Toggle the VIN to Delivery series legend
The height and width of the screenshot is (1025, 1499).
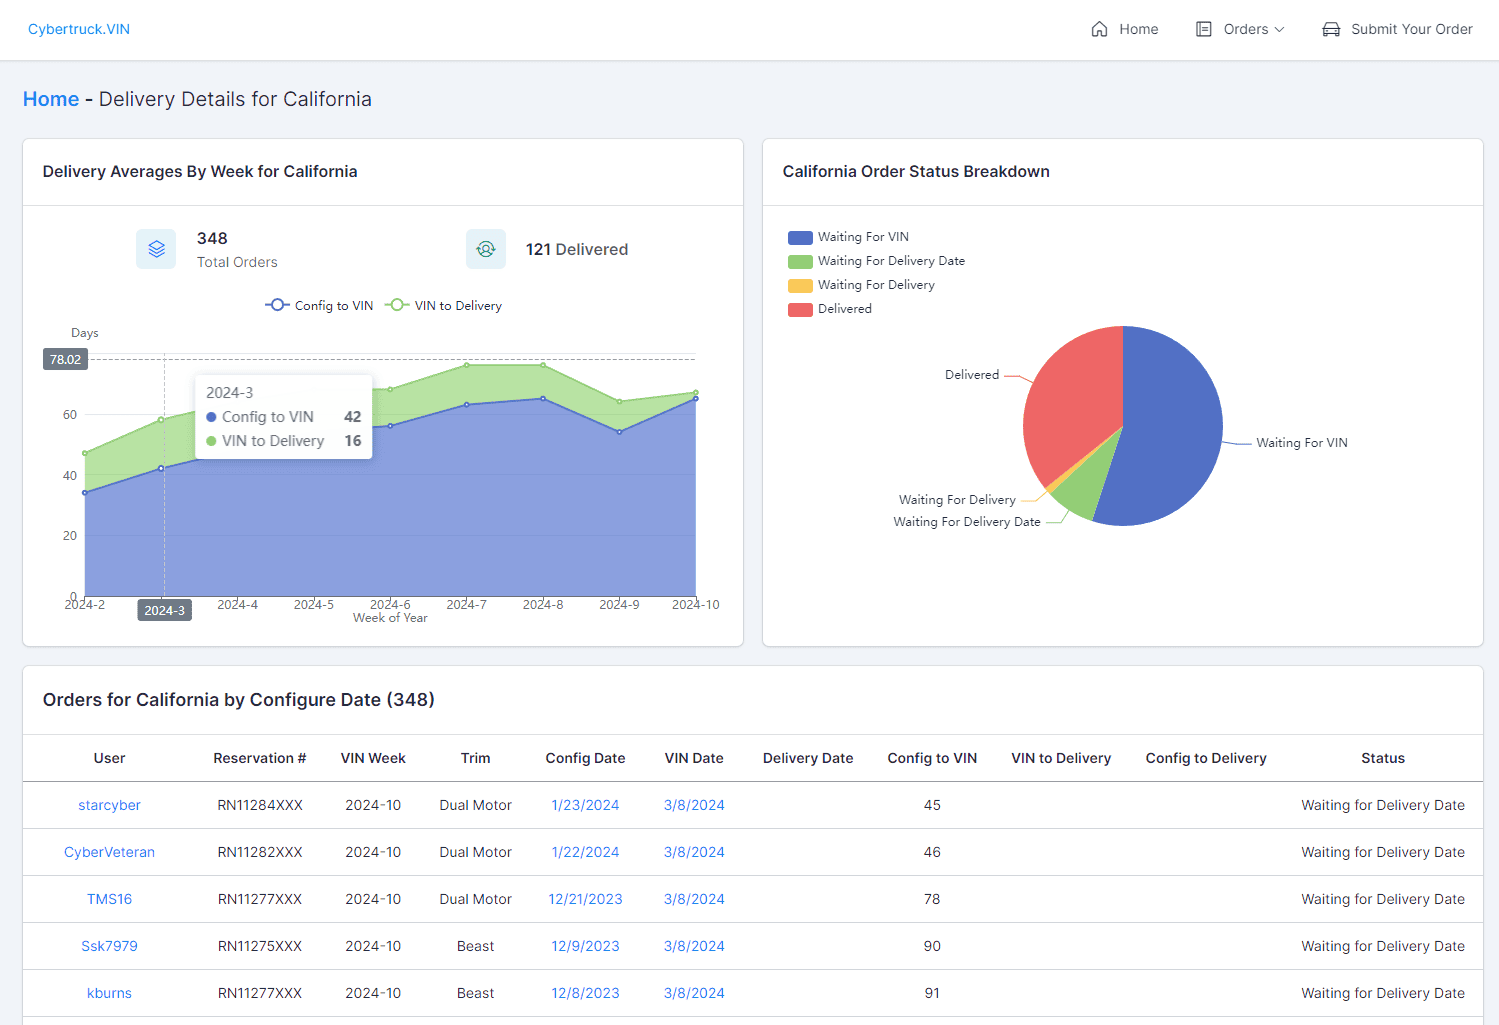pyautogui.click(x=444, y=305)
